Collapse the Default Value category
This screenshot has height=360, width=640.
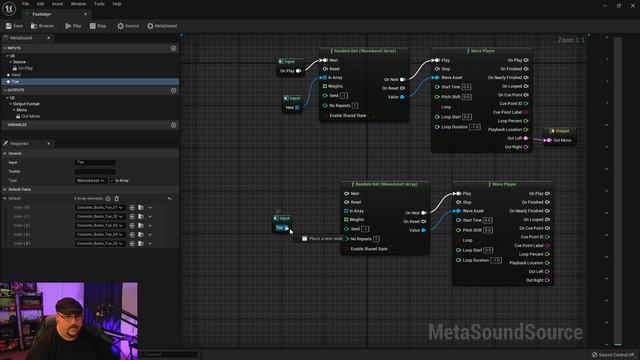[5, 189]
